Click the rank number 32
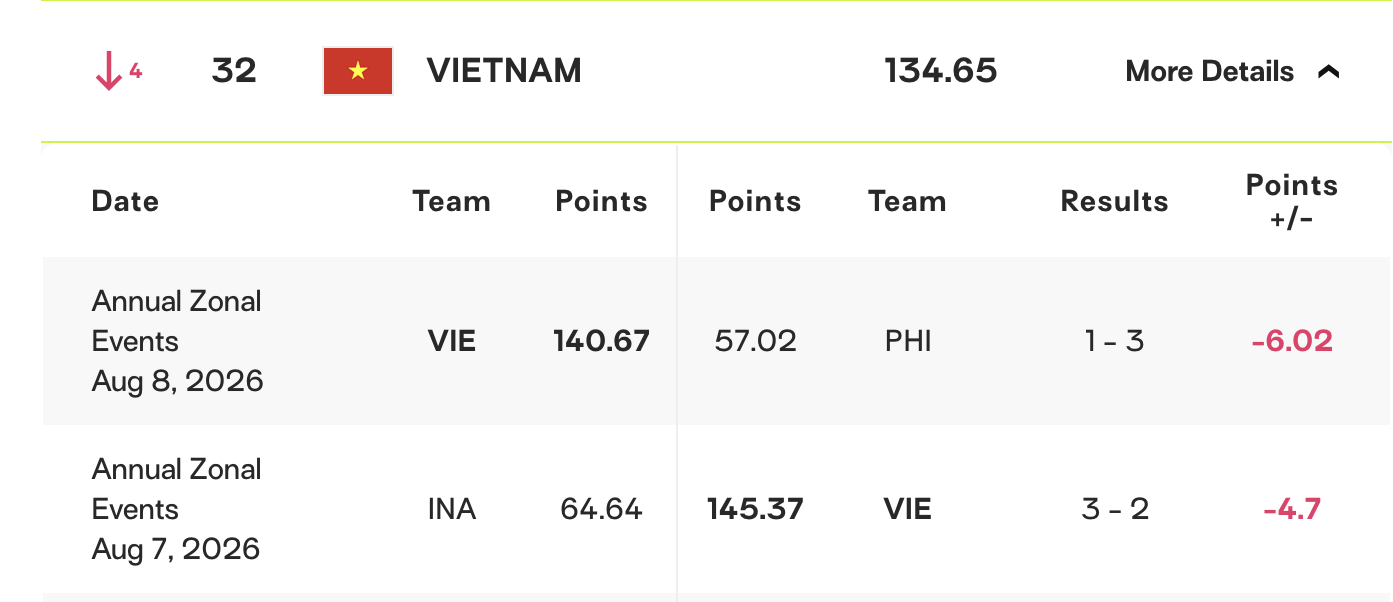The height and width of the screenshot is (602, 1393). click(x=234, y=71)
